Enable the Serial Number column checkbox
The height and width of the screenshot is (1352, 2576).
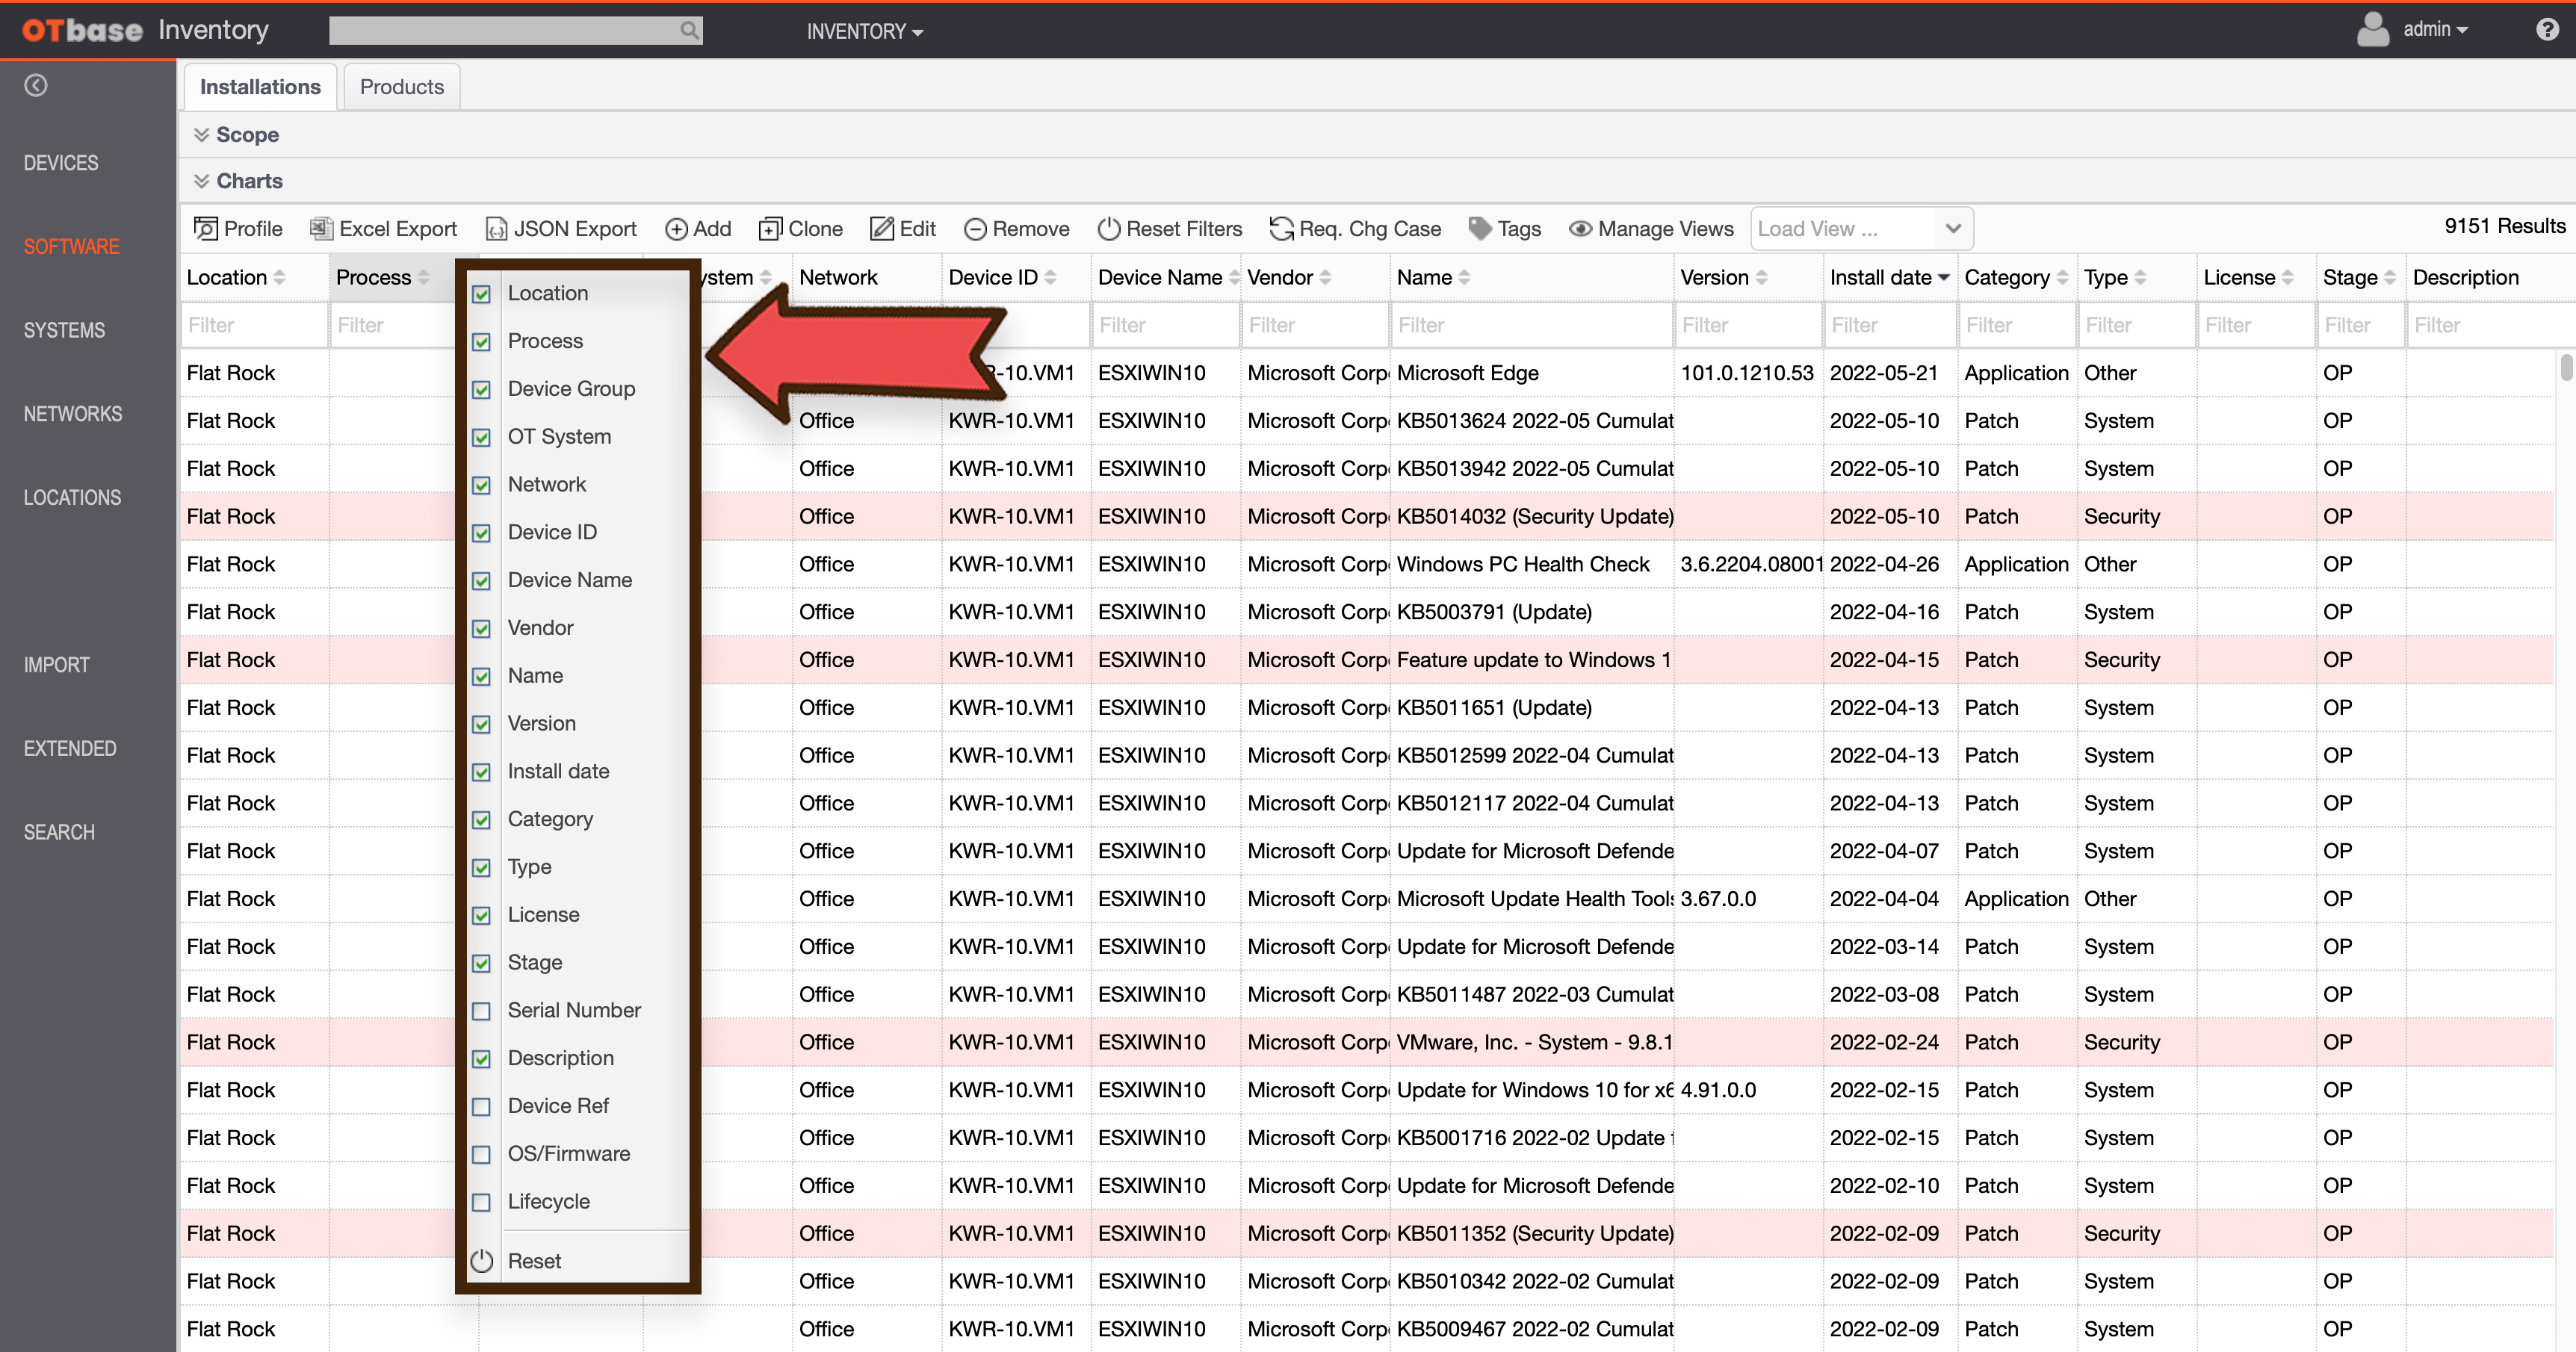click(481, 1011)
